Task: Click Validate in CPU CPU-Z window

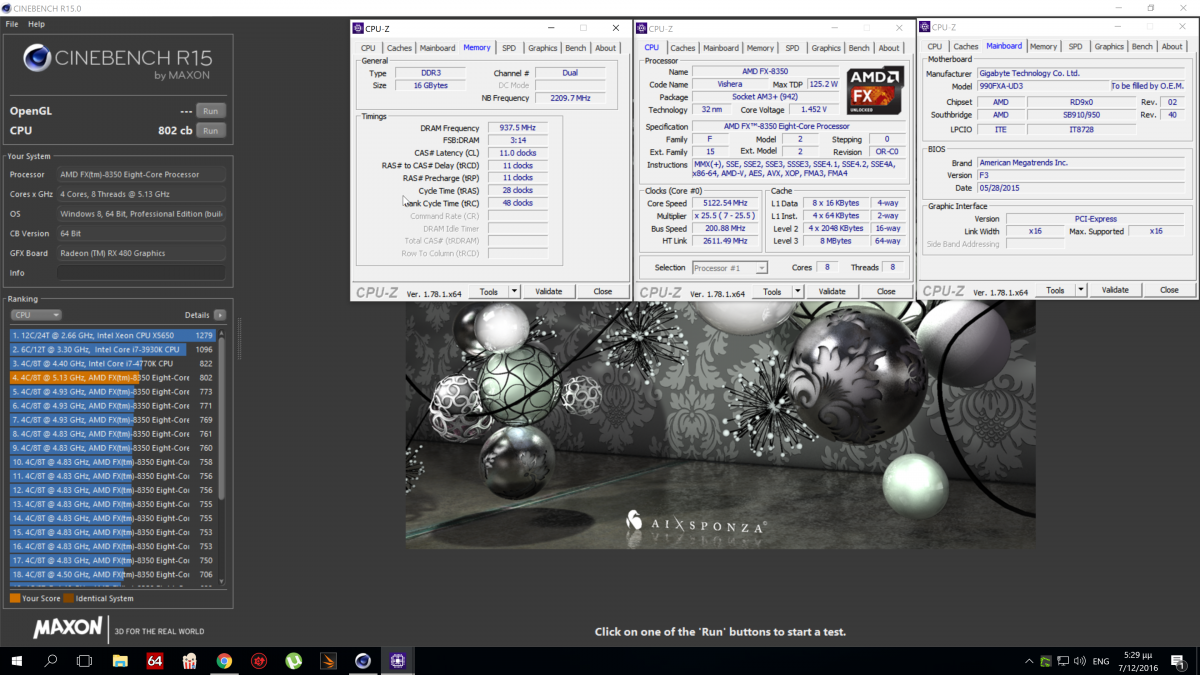Action: coord(832,292)
